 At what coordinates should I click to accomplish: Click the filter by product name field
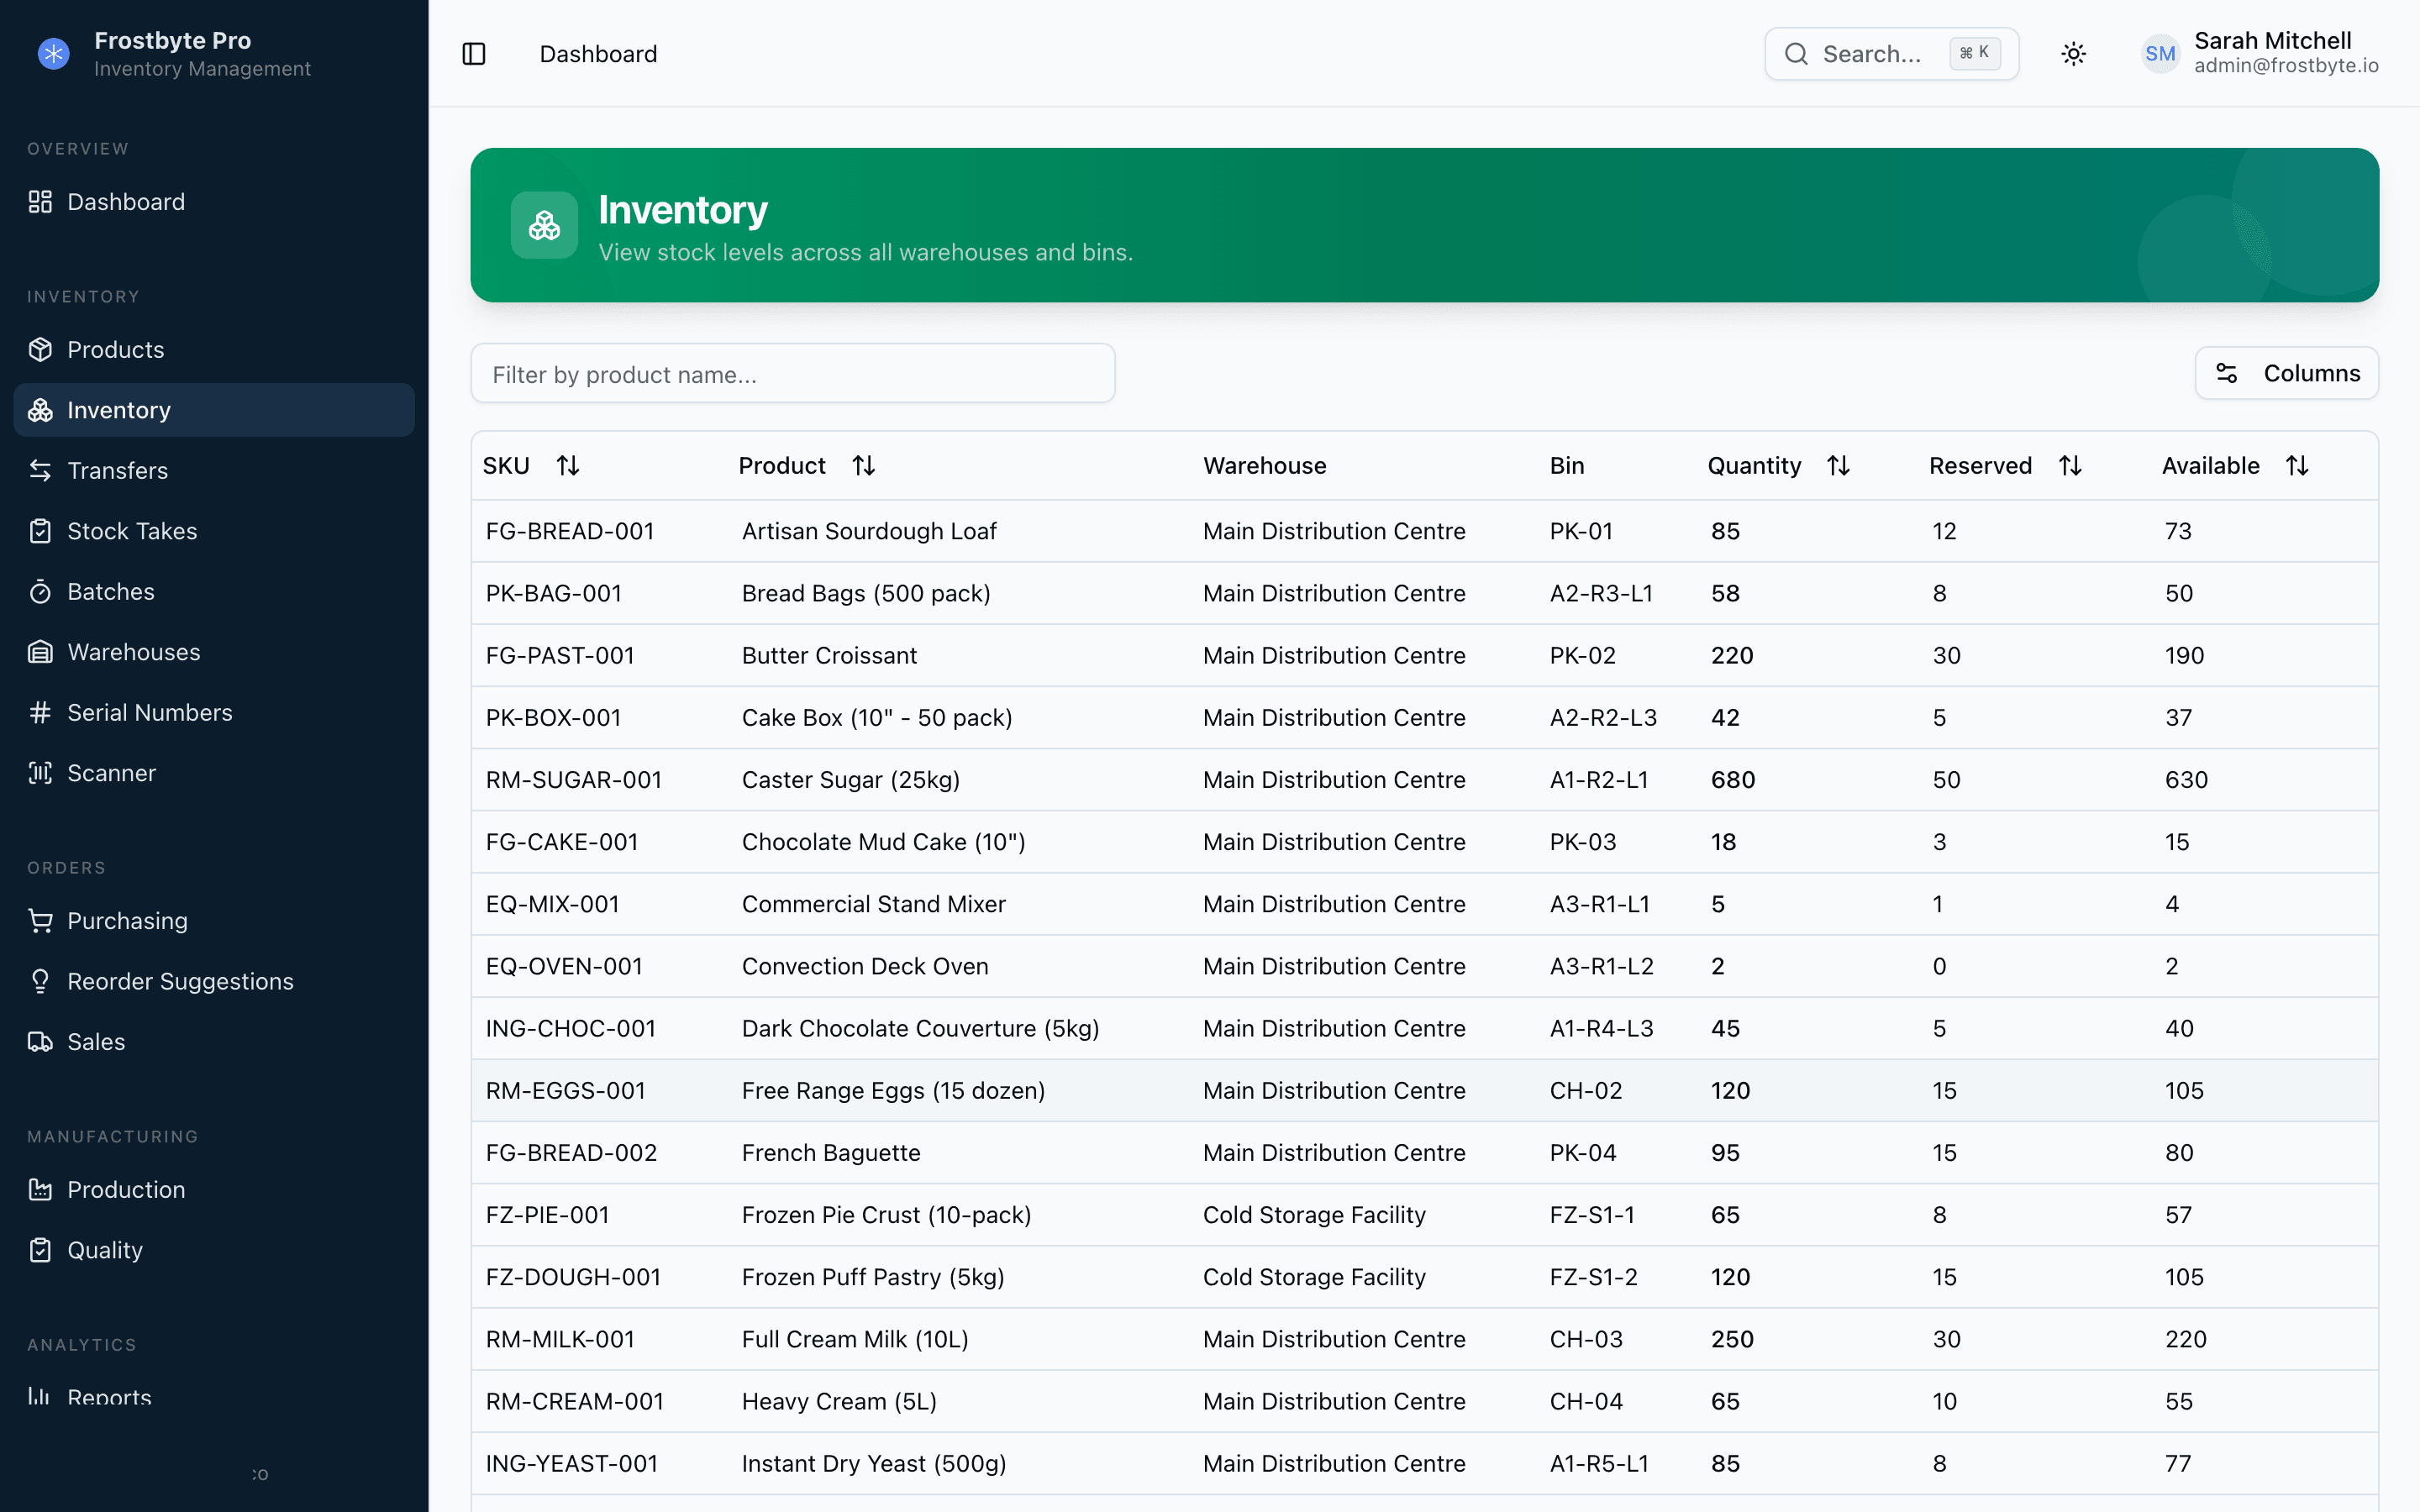pyautogui.click(x=793, y=373)
